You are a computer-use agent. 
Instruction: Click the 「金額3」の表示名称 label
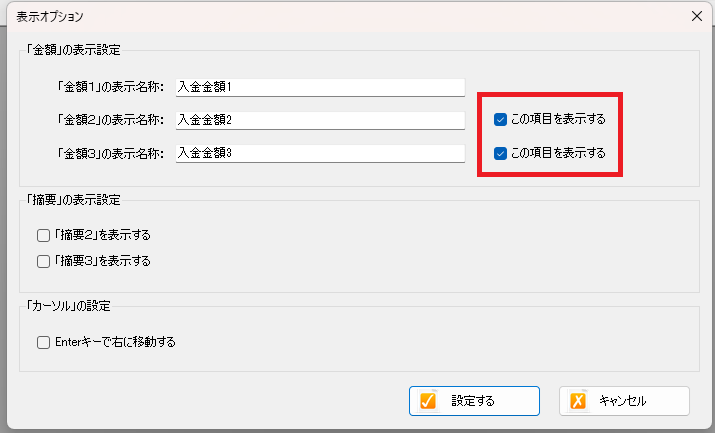pyautogui.click(x=111, y=154)
